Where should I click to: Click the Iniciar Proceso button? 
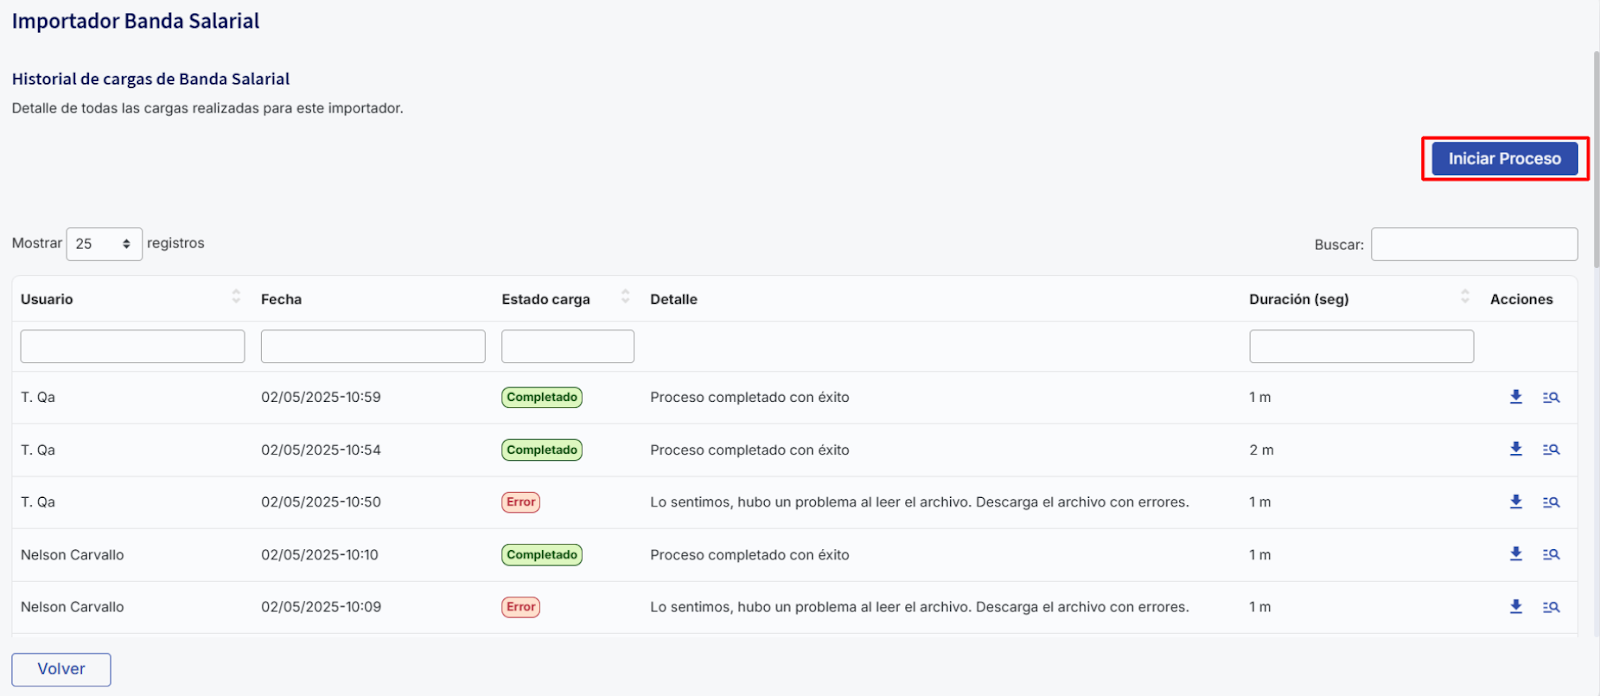(x=1504, y=159)
